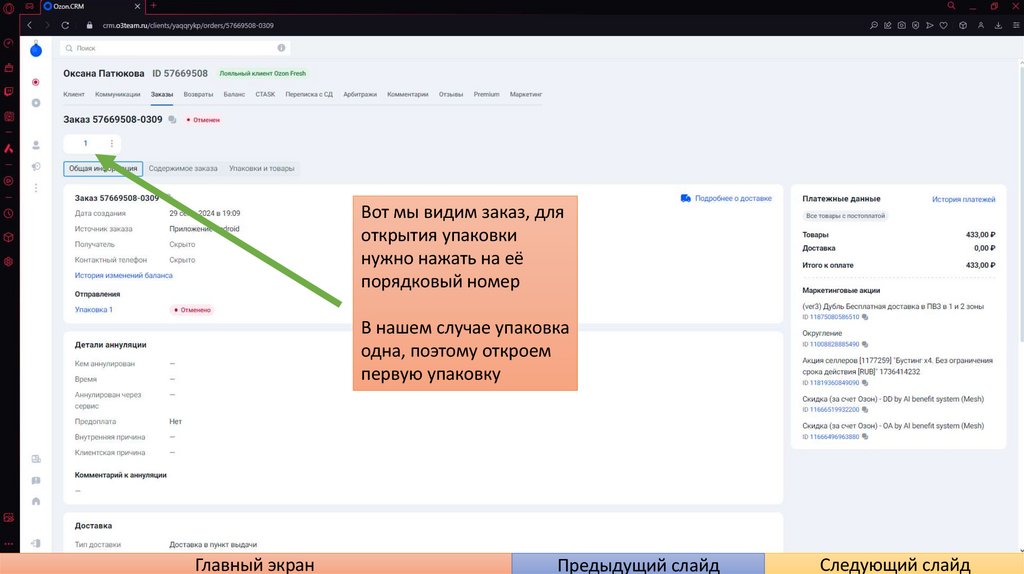Go to the Арбитражи tab
This screenshot has height=574, width=1024.
(360, 95)
